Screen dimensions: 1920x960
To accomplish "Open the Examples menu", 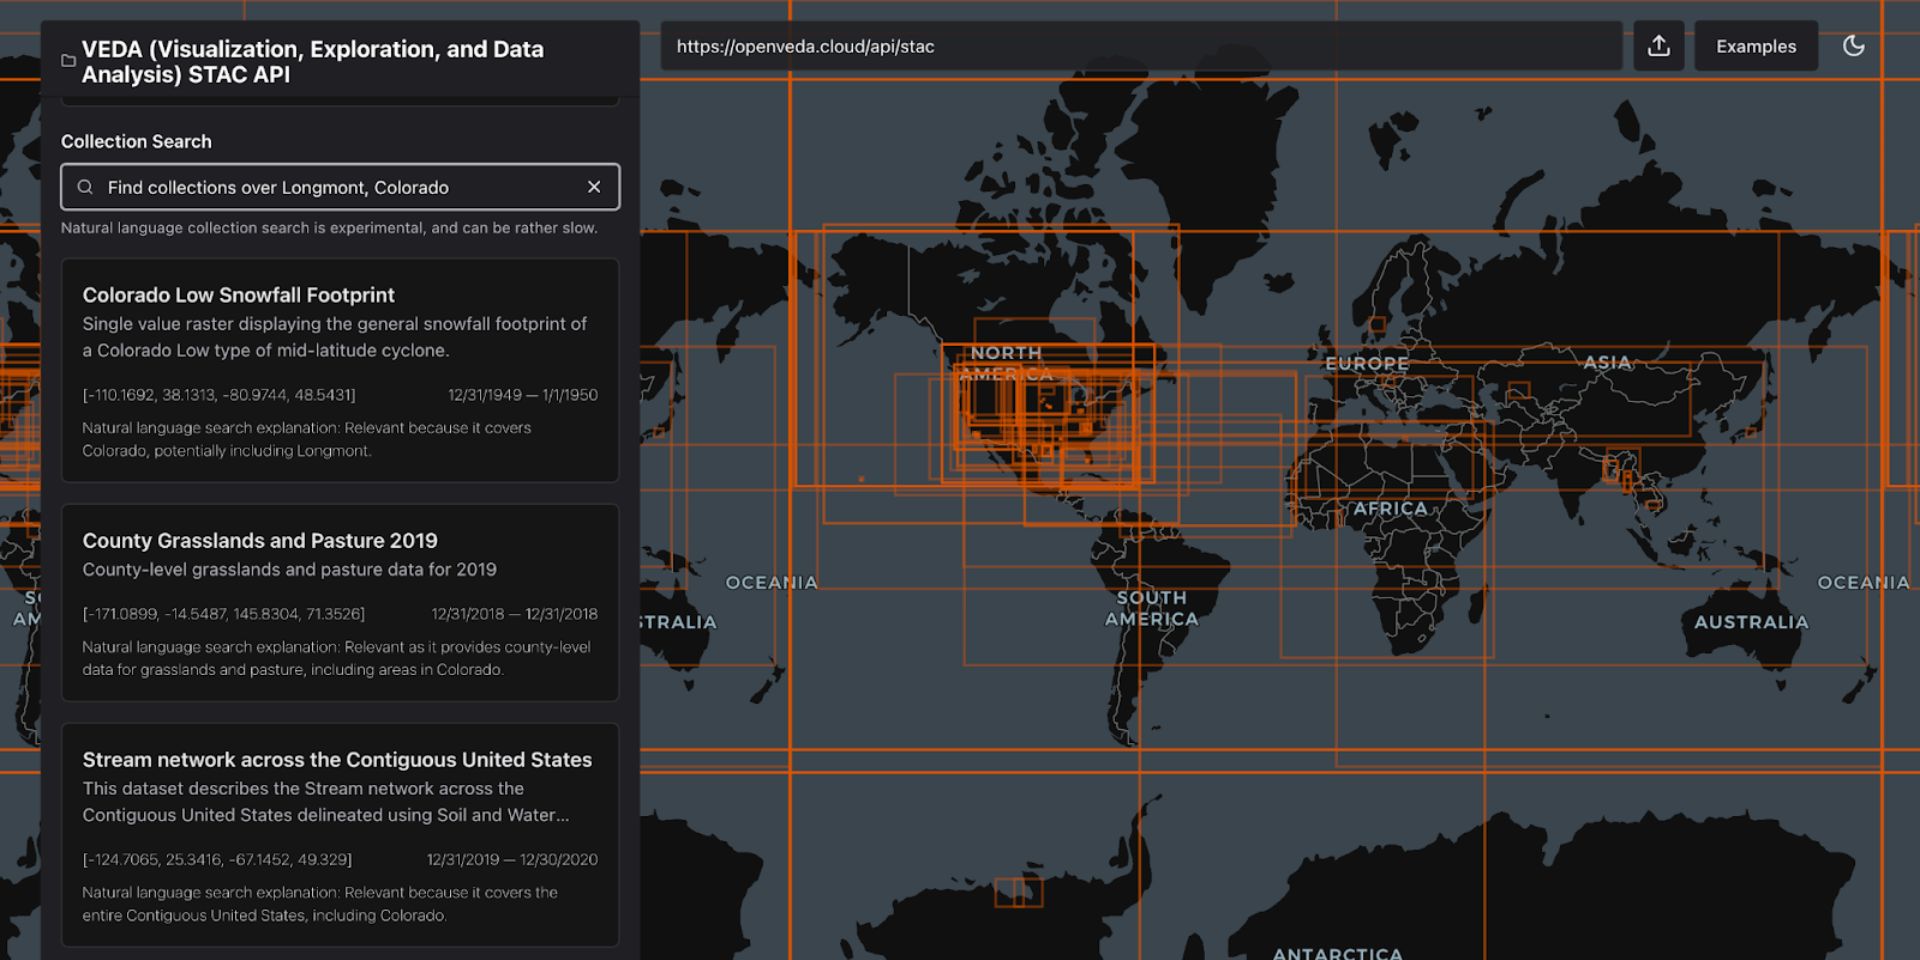I will pos(1755,46).
